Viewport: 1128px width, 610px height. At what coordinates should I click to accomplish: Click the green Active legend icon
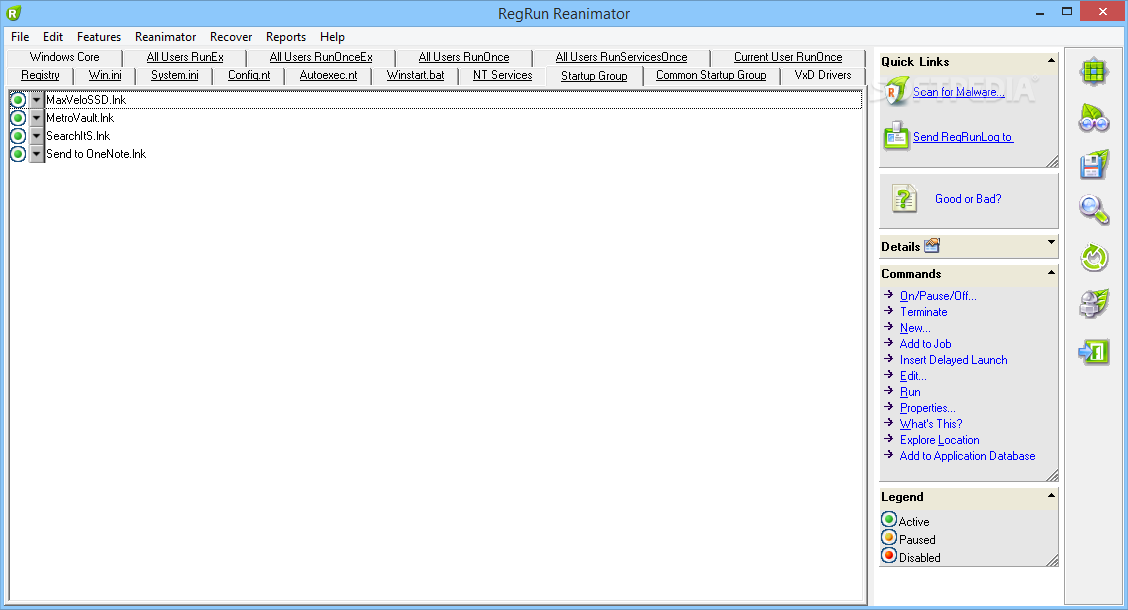pyautogui.click(x=889, y=519)
